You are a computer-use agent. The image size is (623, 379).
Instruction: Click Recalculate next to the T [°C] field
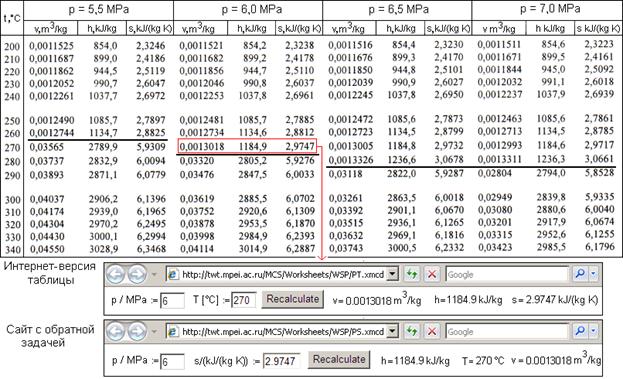click(x=292, y=299)
